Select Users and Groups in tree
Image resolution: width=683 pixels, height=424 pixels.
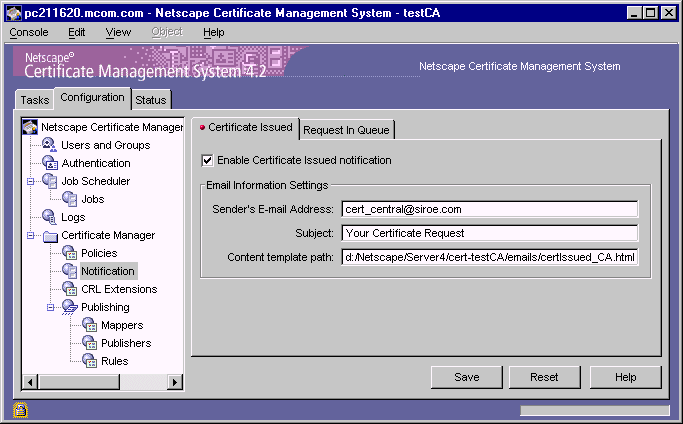coord(105,145)
